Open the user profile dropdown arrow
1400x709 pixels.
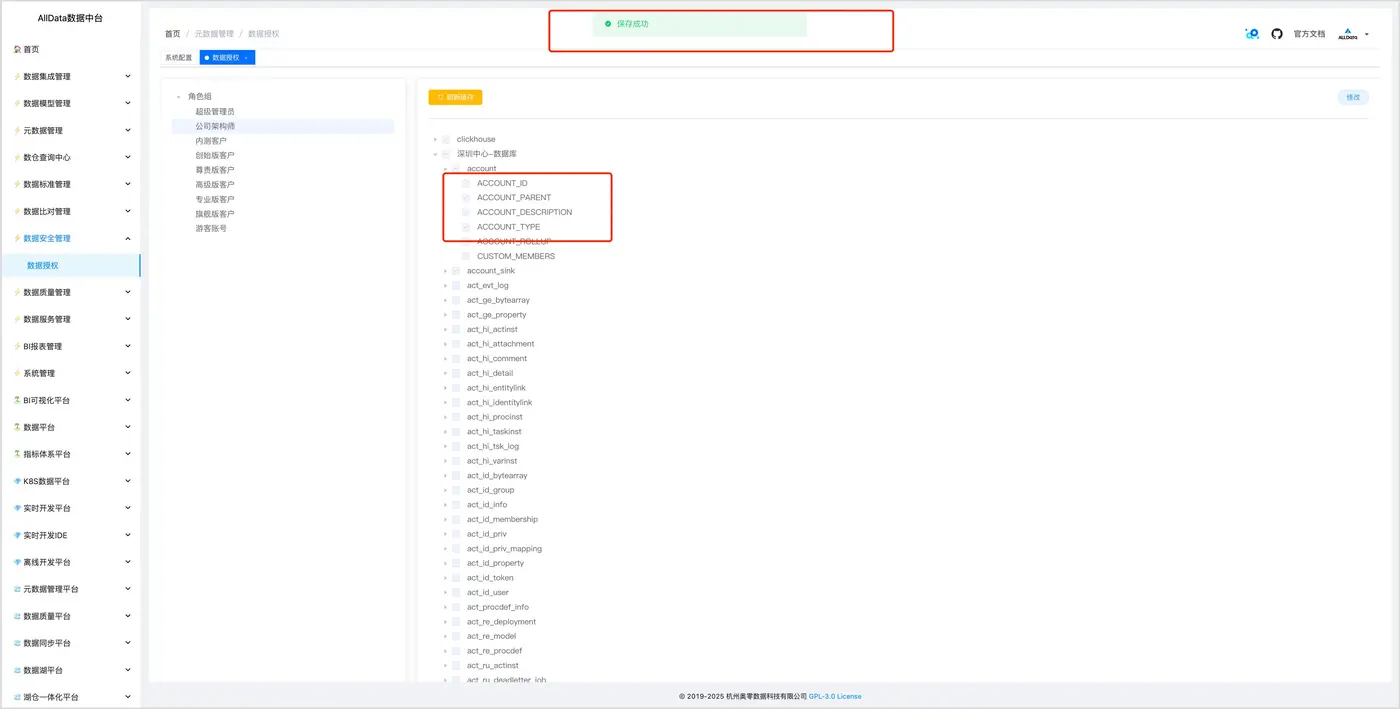pyautogui.click(x=1367, y=35)
